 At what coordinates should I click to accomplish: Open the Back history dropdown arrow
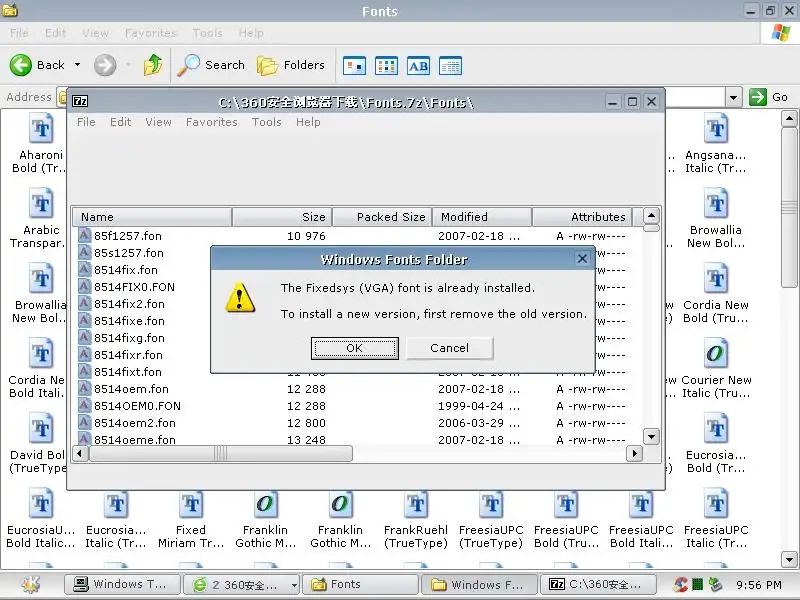pos(78,65)
